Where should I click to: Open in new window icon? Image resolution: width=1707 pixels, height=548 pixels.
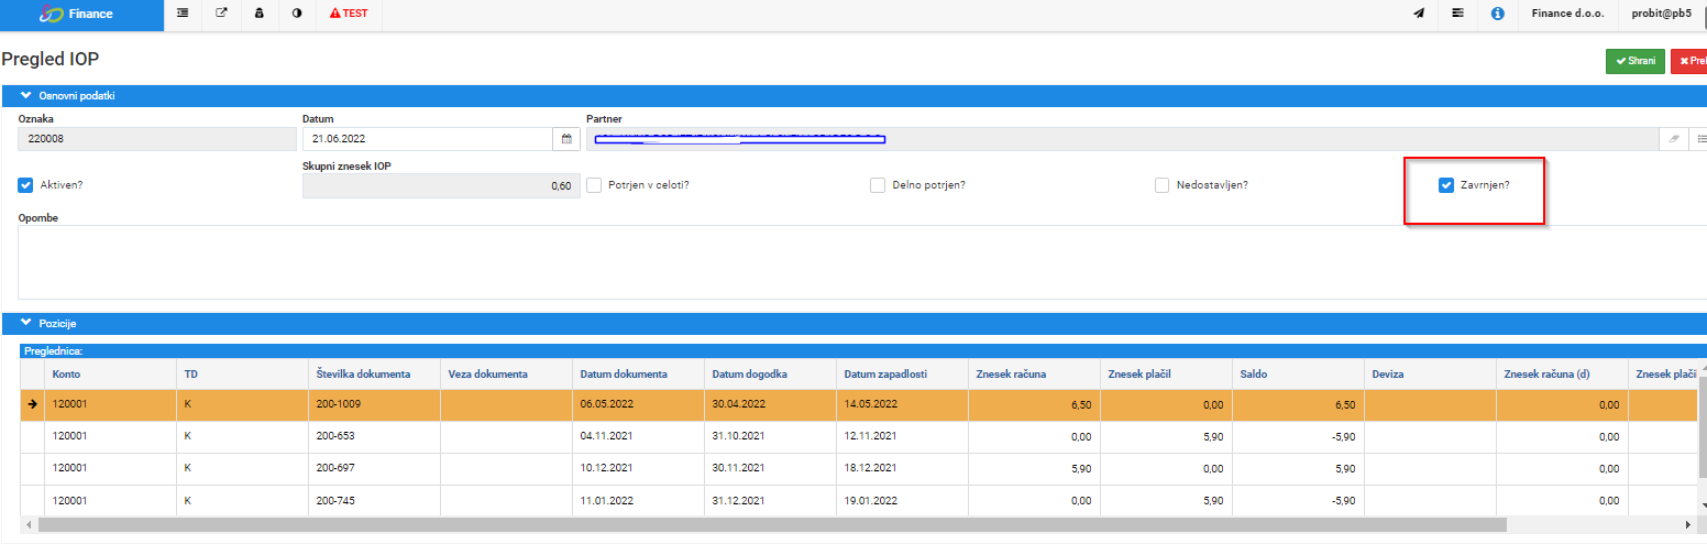tap(221, 13)
